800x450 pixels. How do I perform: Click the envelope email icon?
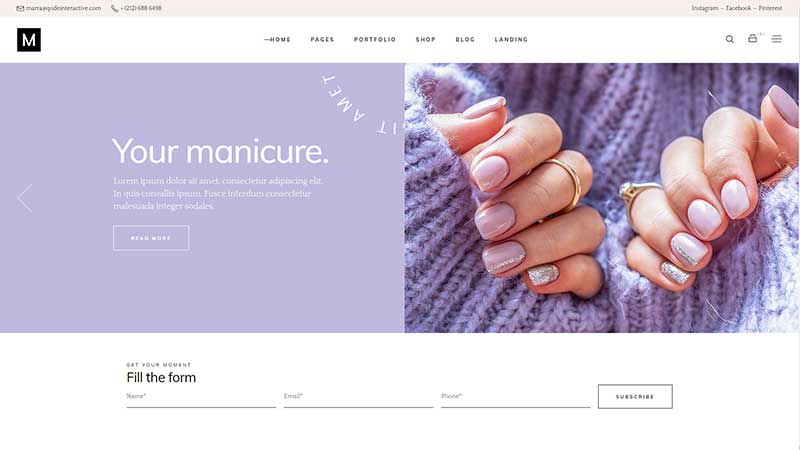(x=20, y=8)
